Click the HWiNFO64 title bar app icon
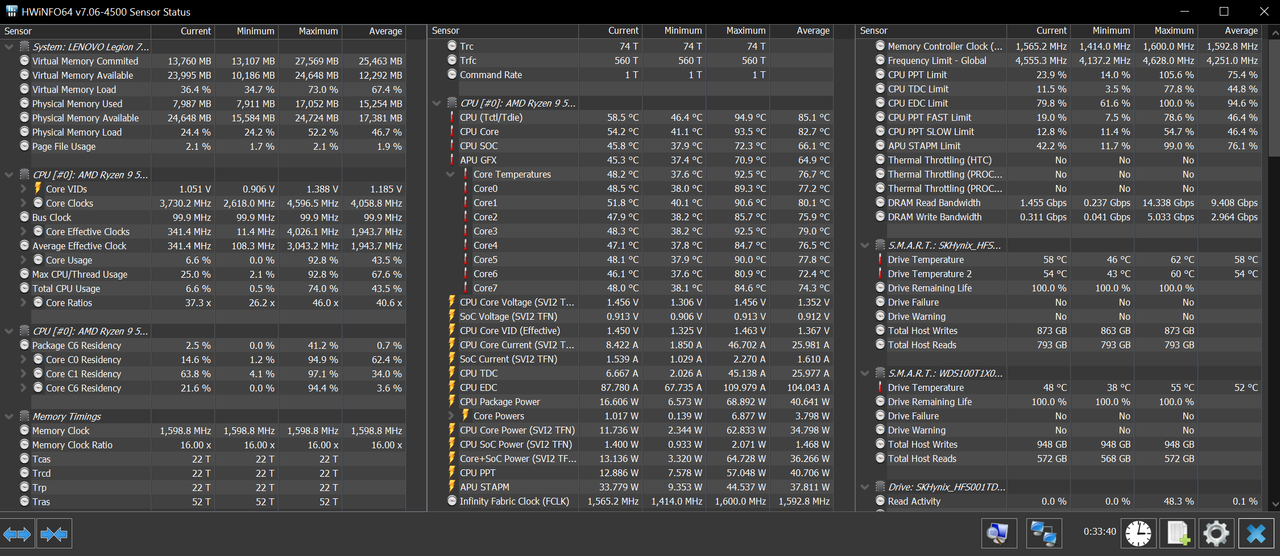Viewport: 1280px width, 556px height. 12,12
